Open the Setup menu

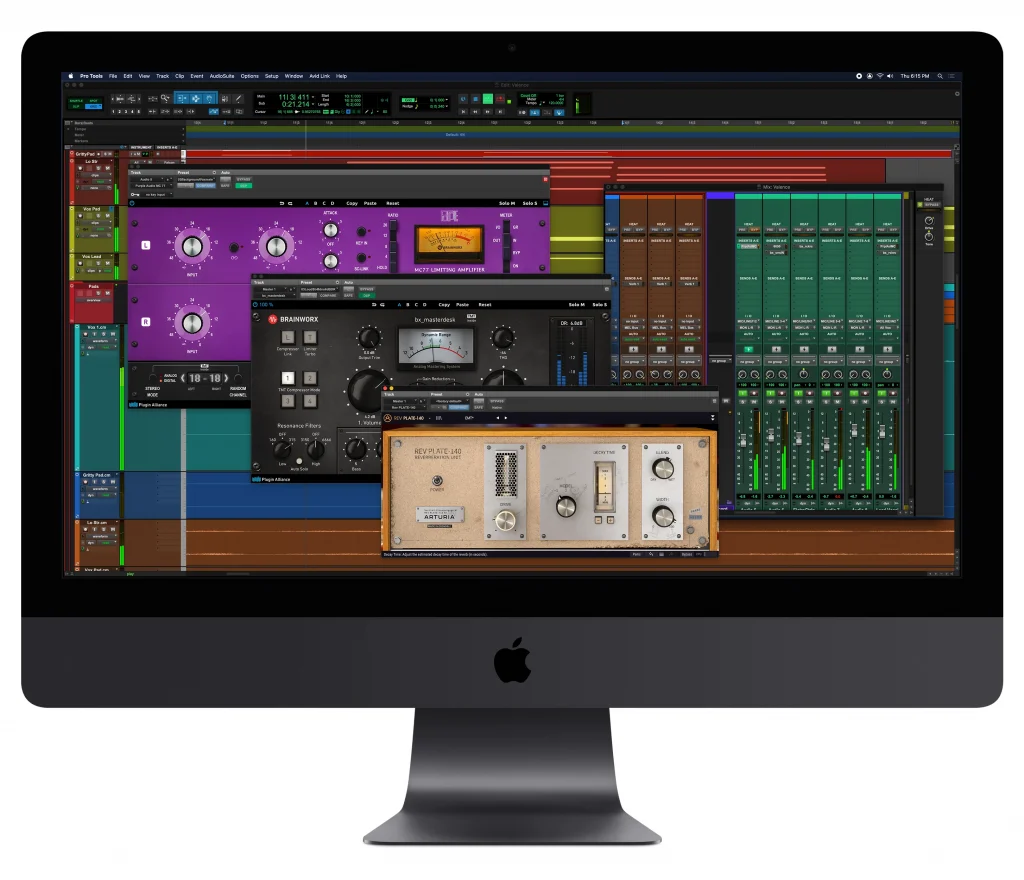point(272,76)
